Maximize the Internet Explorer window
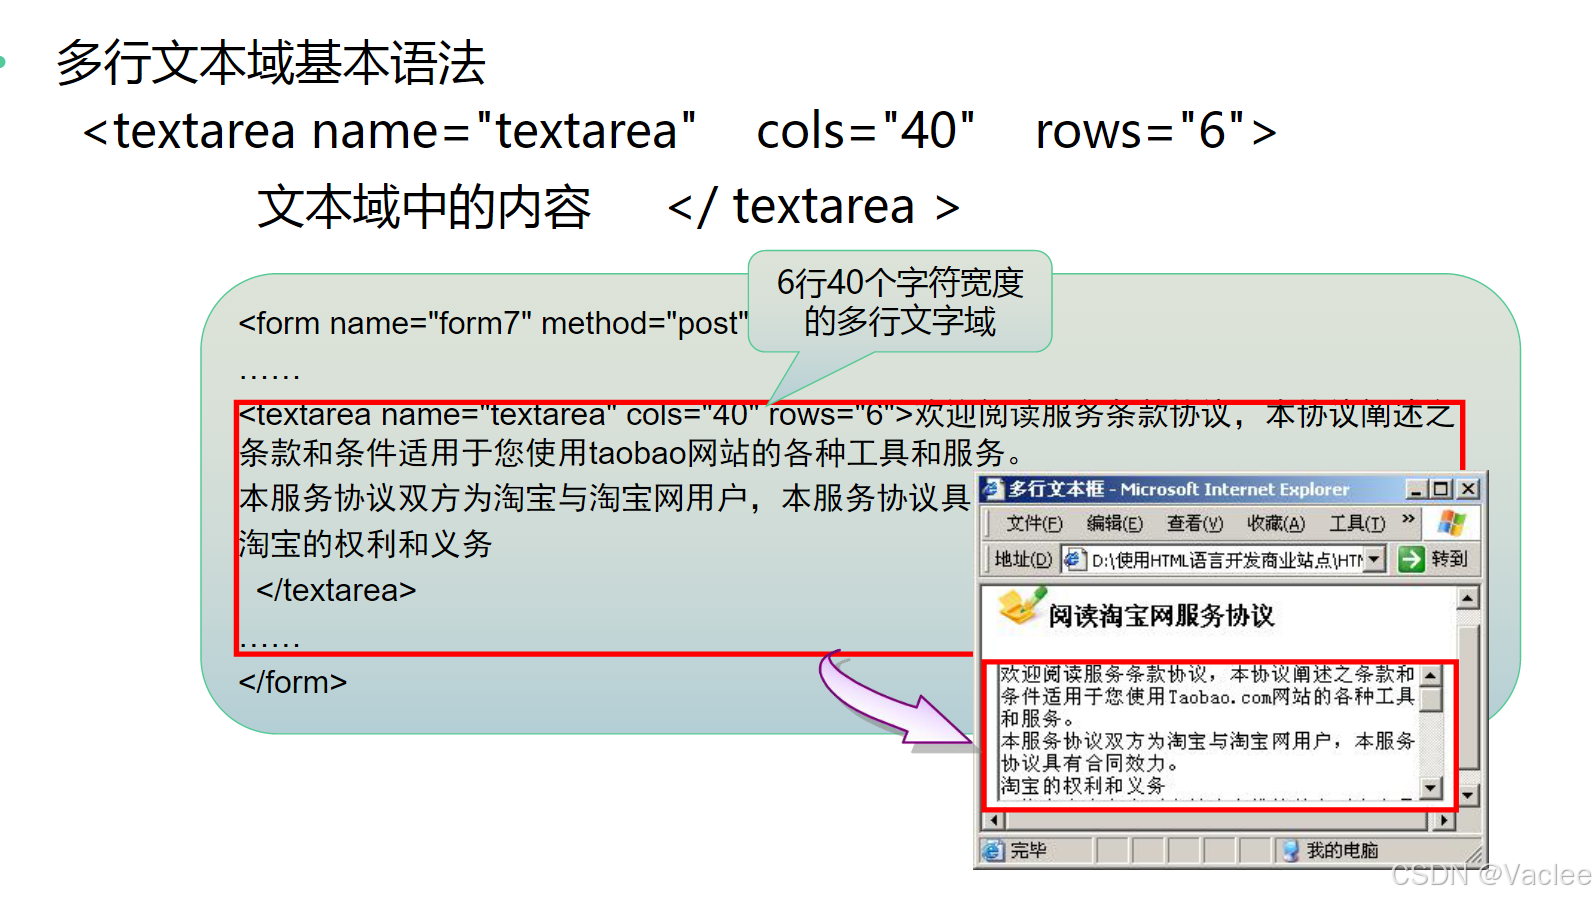This screenshot has width=1596, height=902. click(1440, 489)
